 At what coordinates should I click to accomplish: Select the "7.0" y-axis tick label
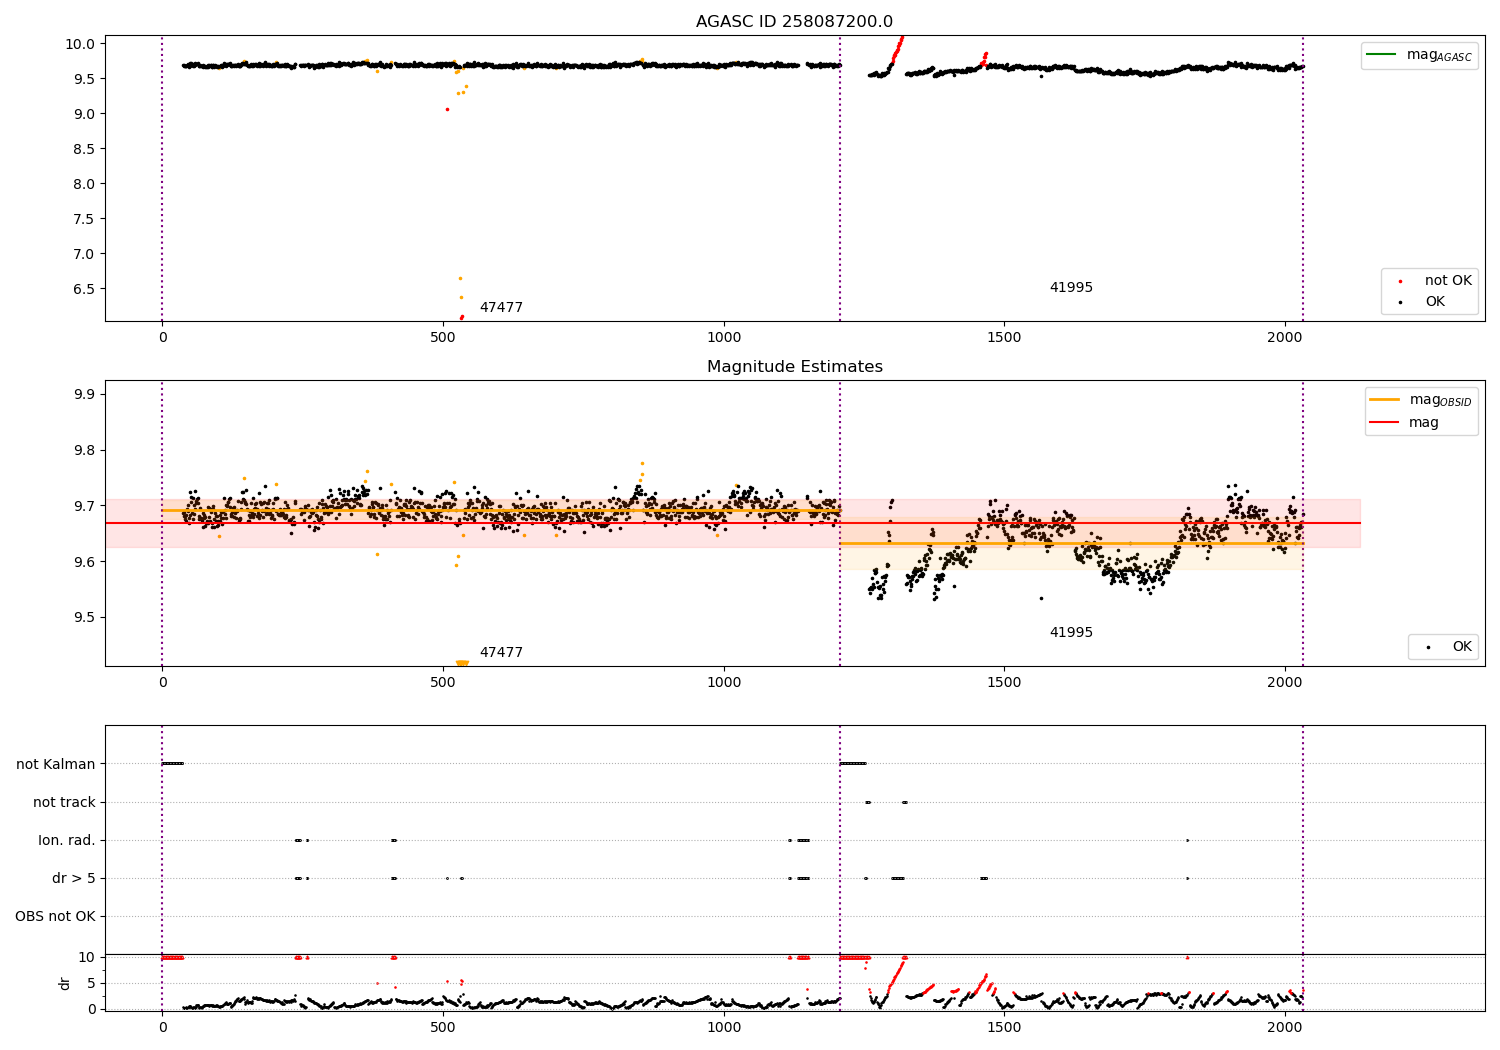tap(84, 254)
